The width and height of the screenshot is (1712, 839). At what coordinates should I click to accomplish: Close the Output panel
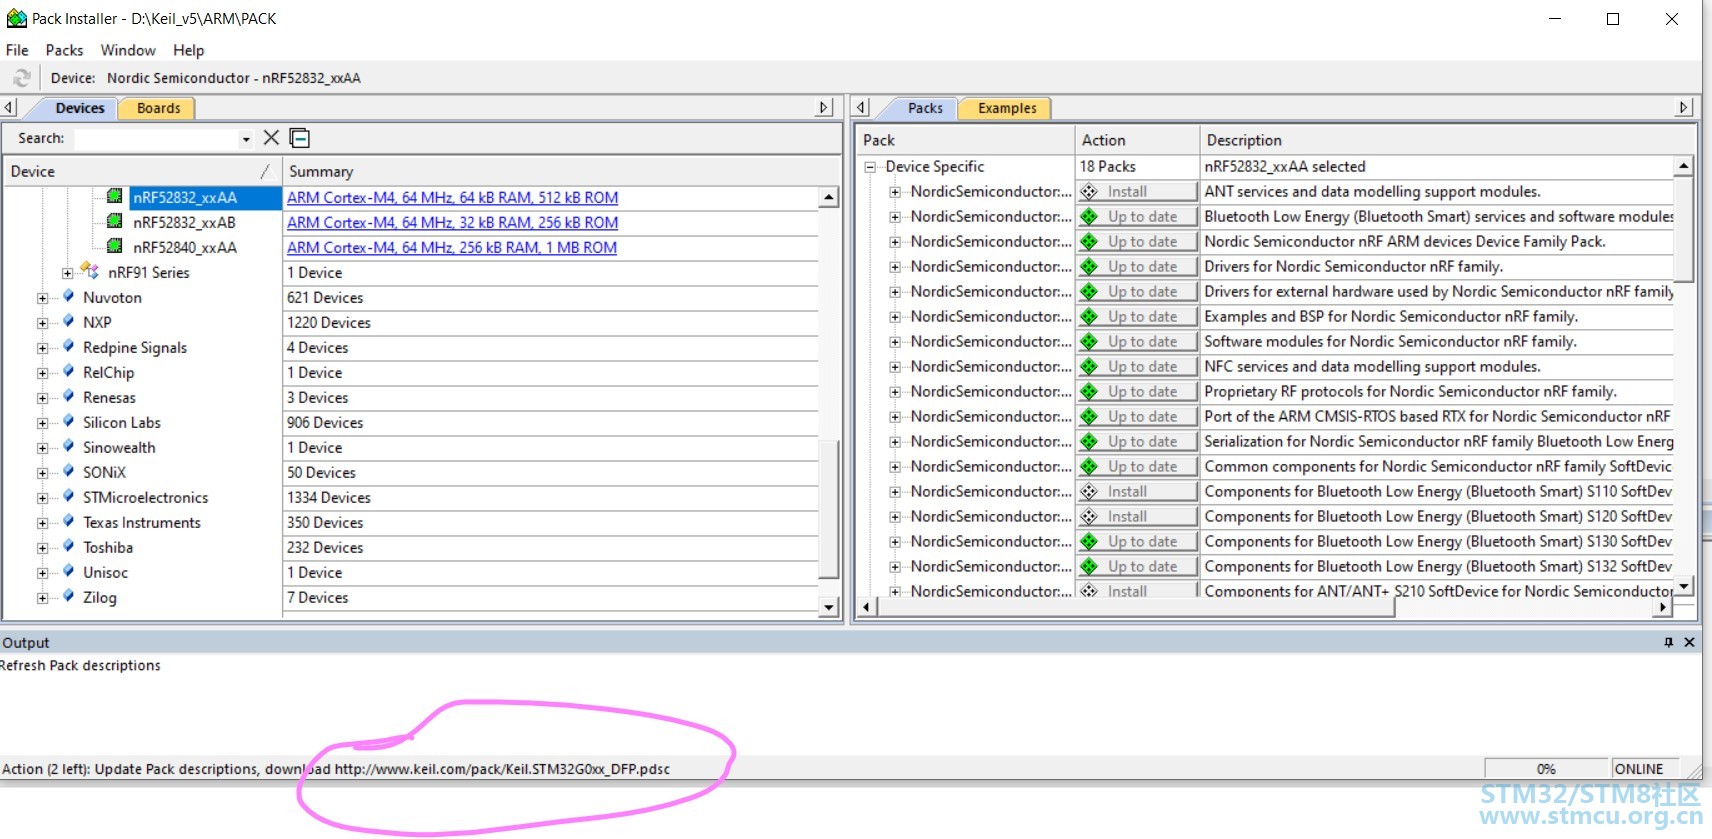tap(1689, 642)
